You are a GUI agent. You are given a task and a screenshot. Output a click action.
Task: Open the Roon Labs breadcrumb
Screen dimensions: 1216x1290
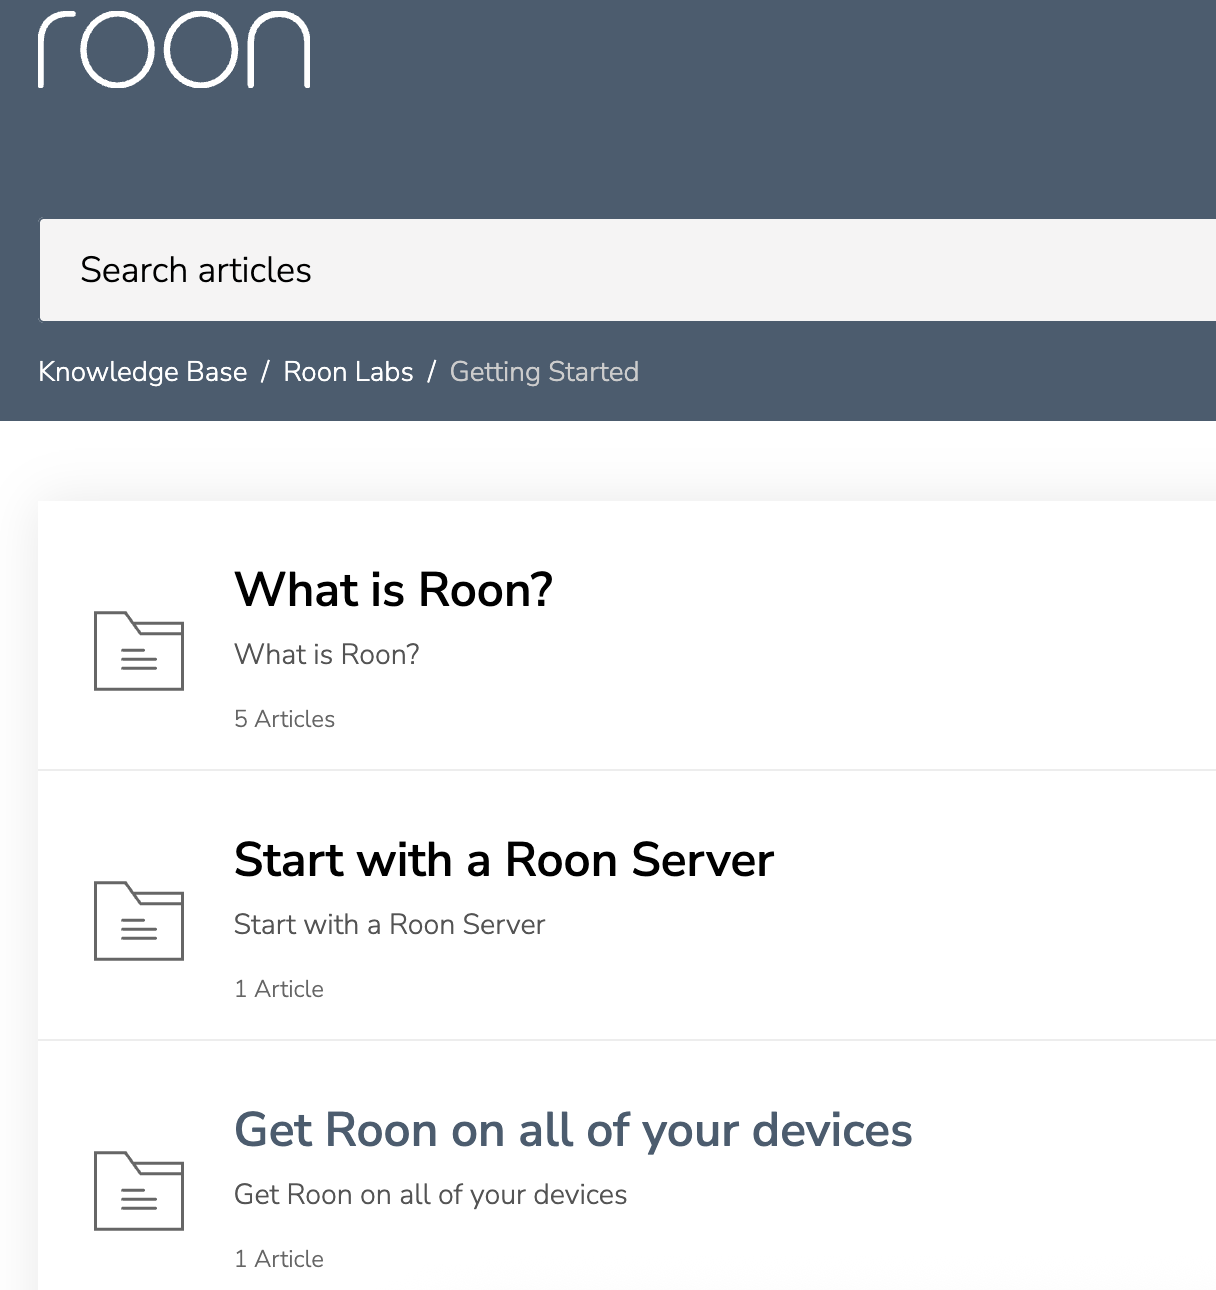point(348,372)
